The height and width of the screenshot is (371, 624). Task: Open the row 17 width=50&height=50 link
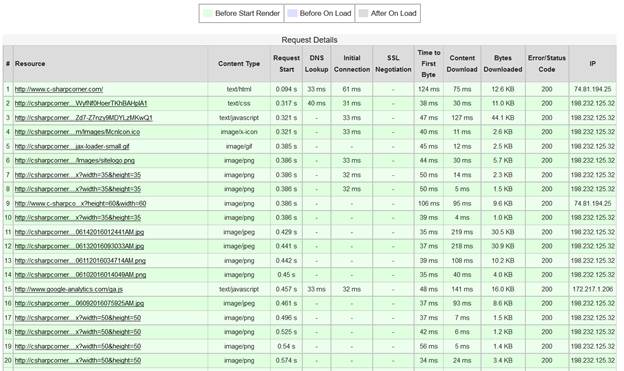coord(78,318)
